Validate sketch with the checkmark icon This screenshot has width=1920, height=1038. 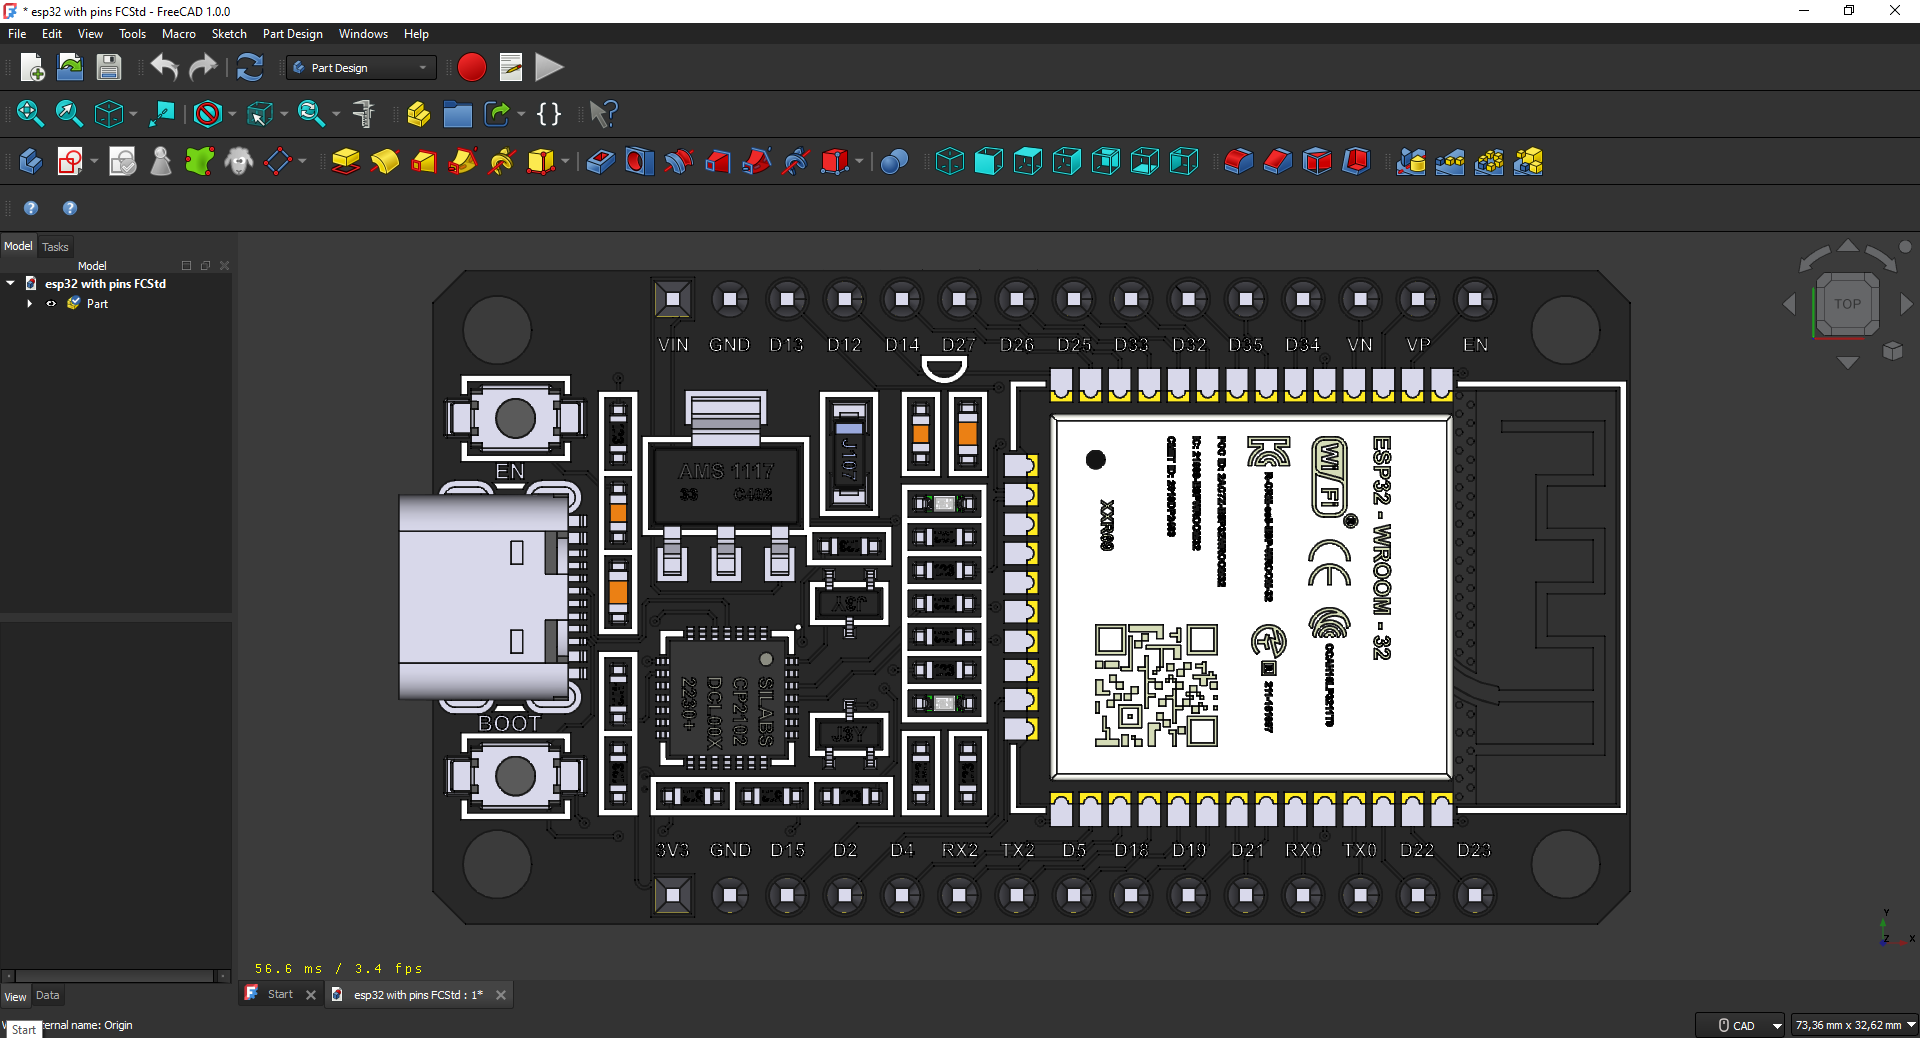click(x=122, y=161)
